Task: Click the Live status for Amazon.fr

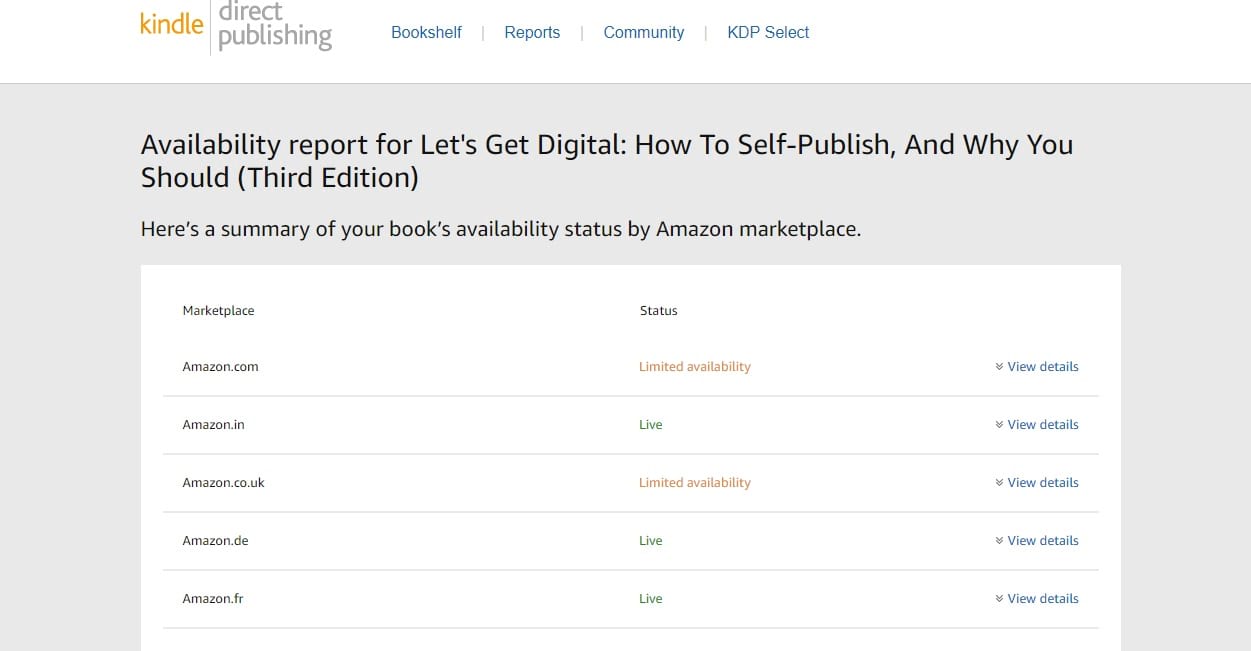Action: tap(651, 599)
